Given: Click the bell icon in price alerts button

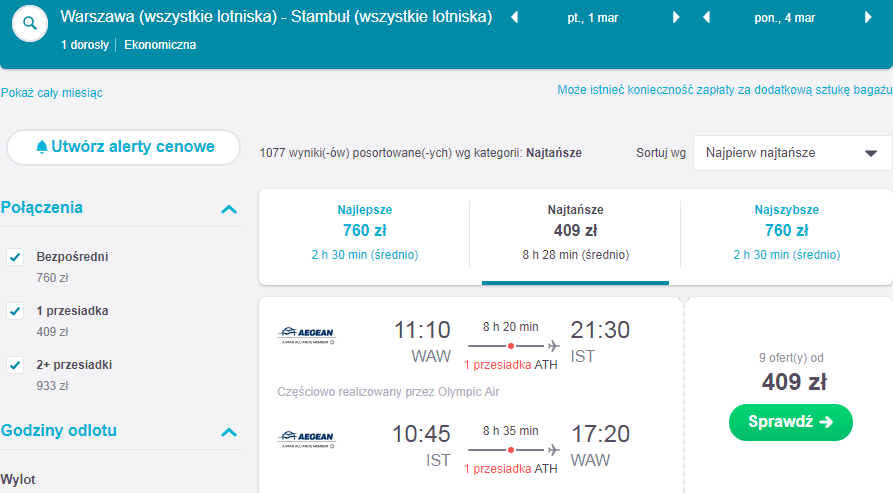Looking at the screenshot, I should point(42,147).
